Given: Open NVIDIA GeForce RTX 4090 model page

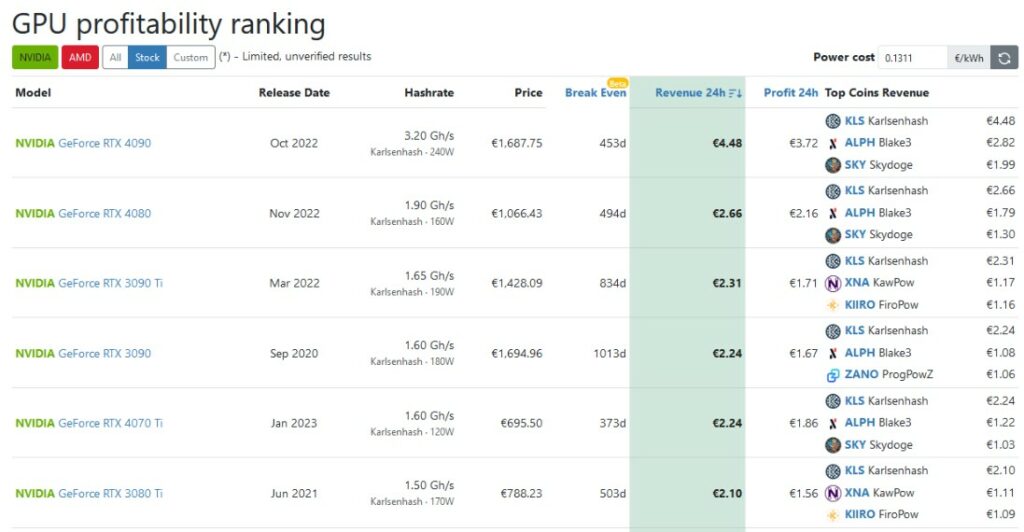Looking at the screenshot, I should point(83,143).
